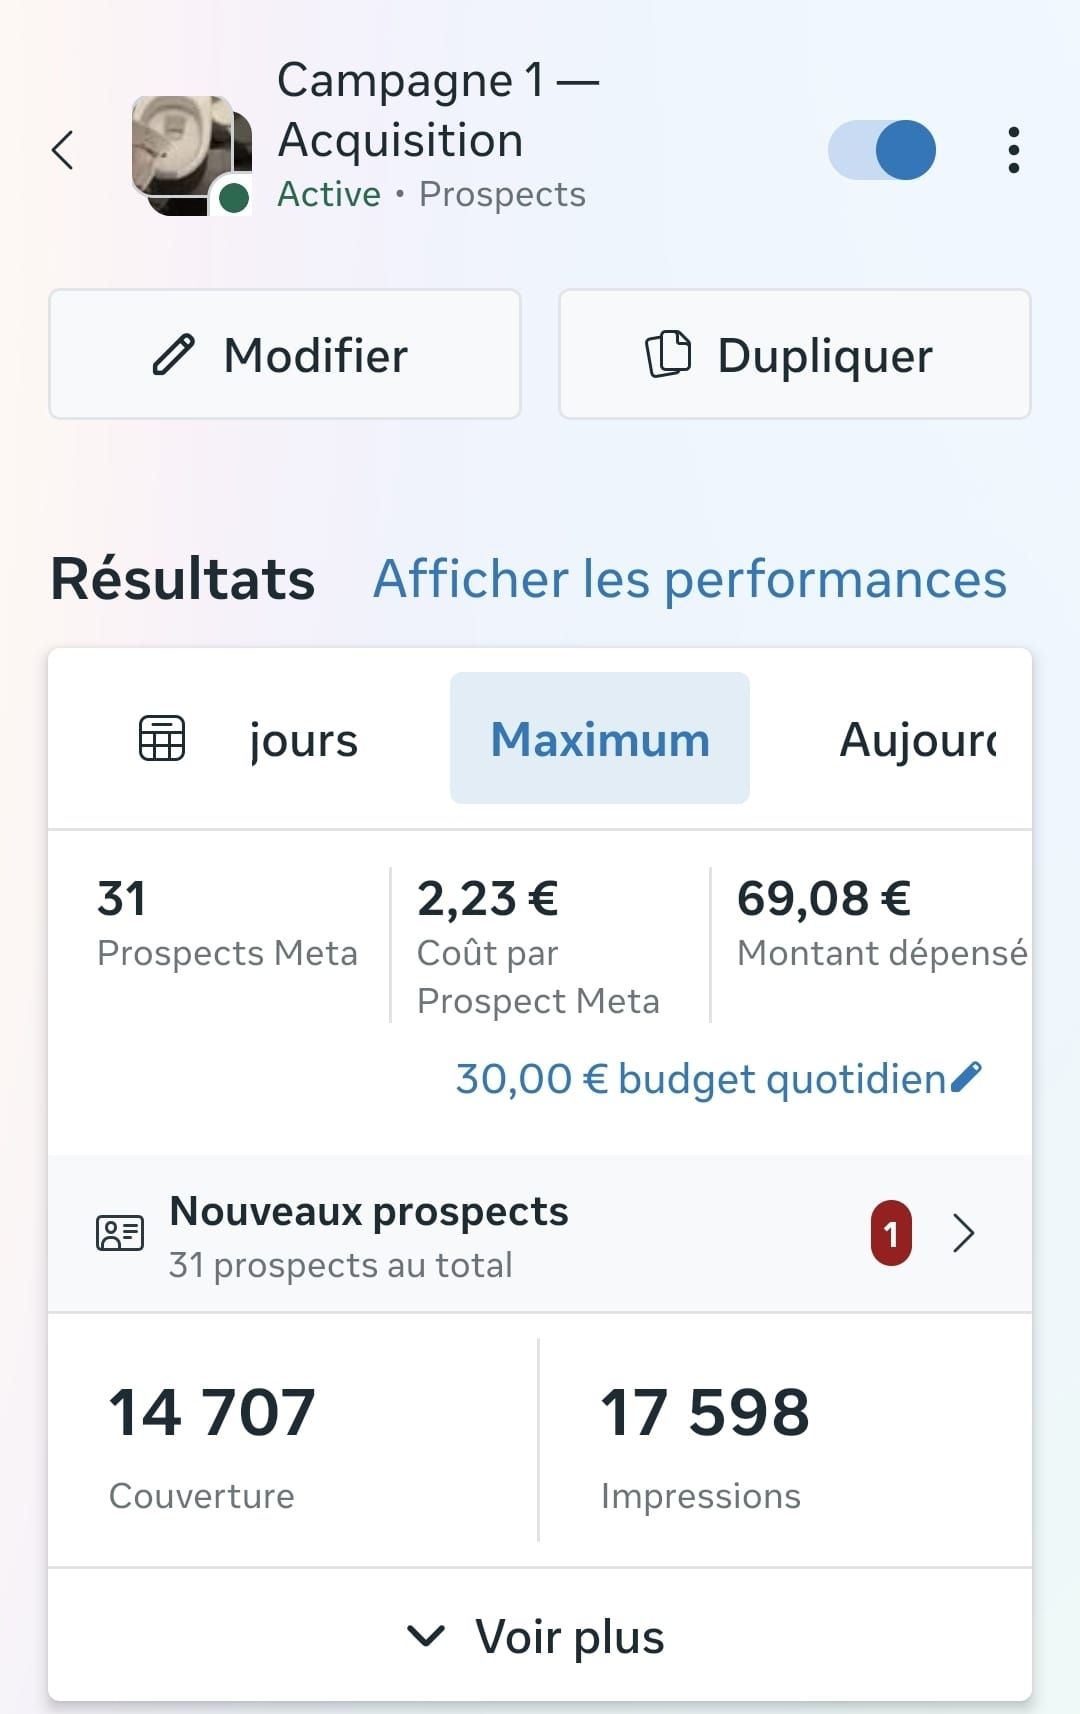
Task: Tap the red notification badge showing 1
Action: (x=891, y=1233)
